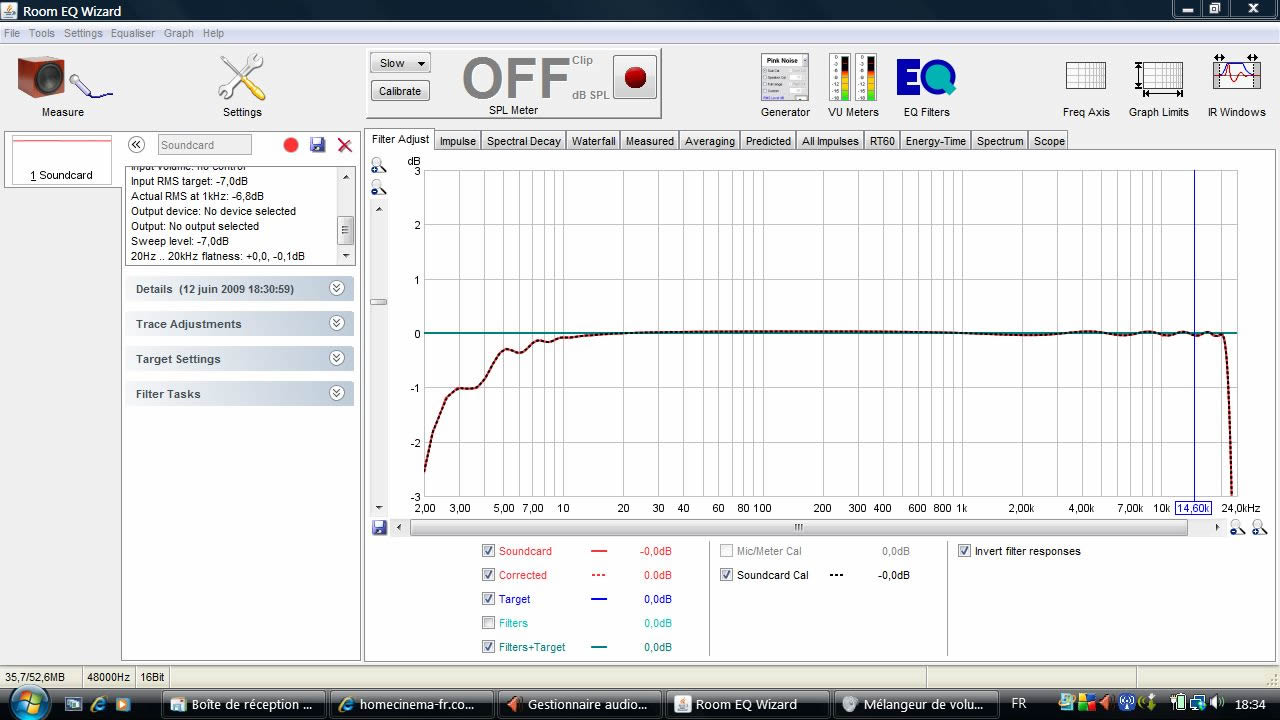The height and width of the screenshot is (720, 1280).
Task: Open the Slow SPL weighting dropdown
Action: click(401, 63)
